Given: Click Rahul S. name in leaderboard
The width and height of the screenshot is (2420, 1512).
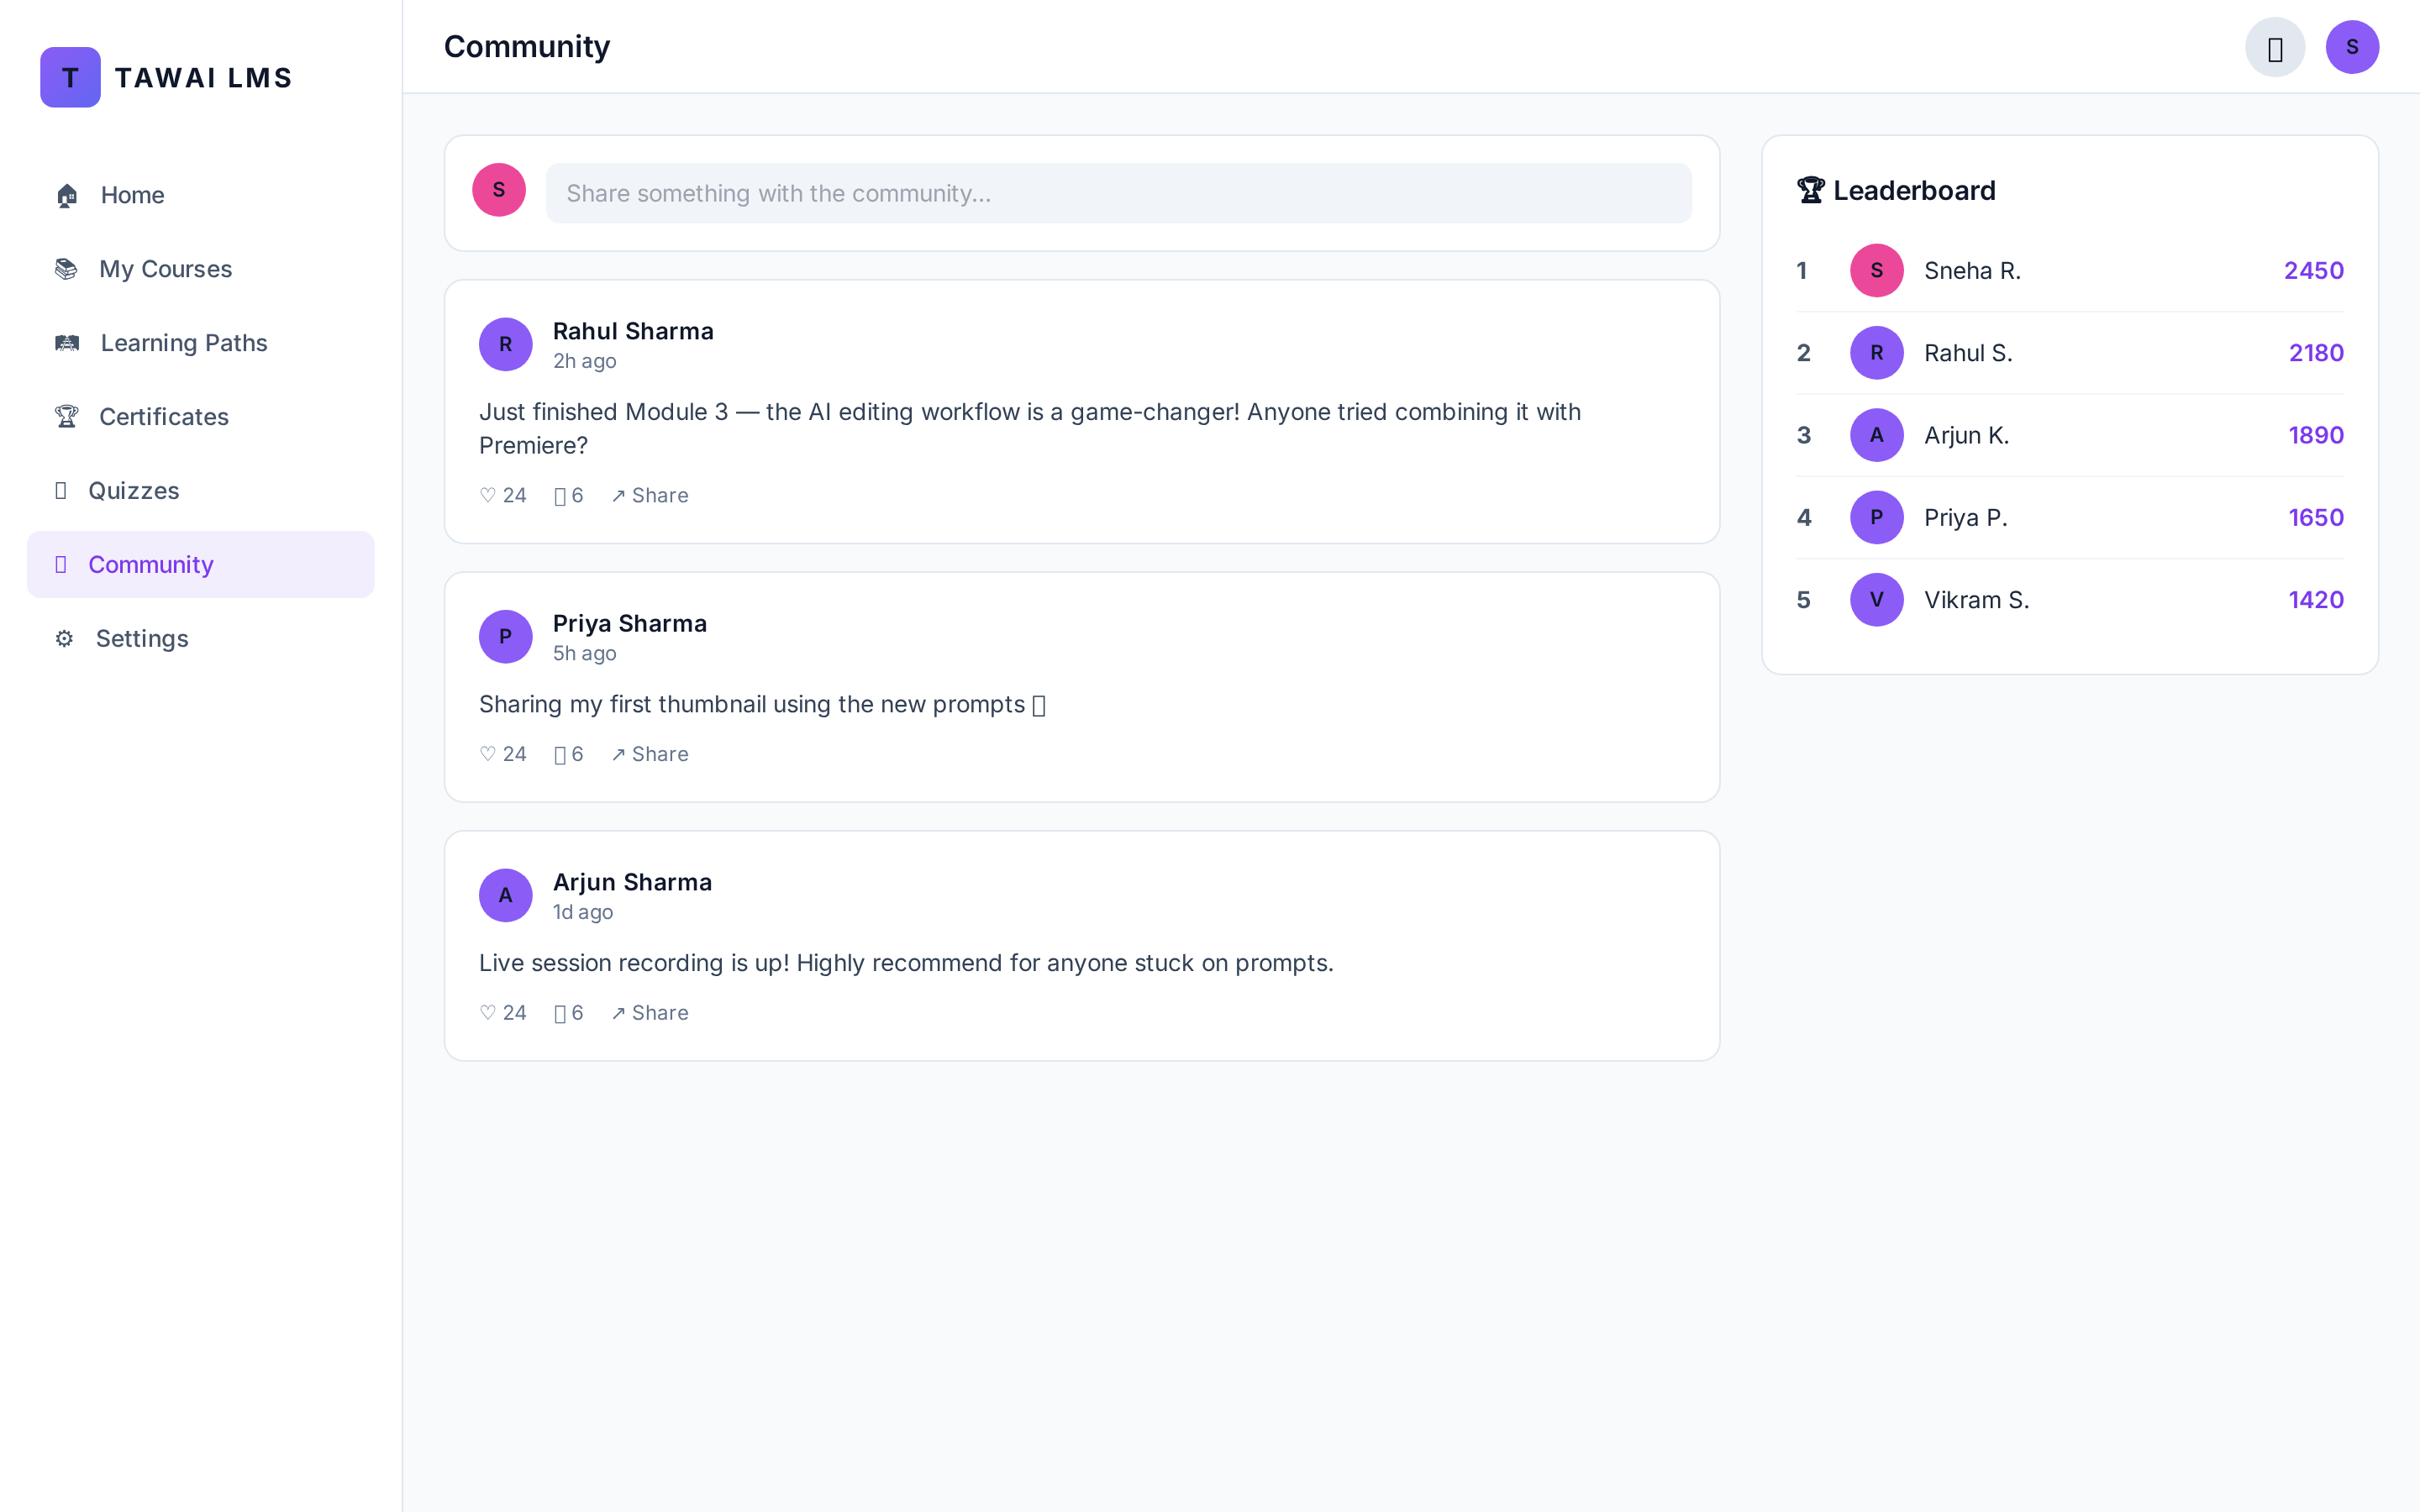Looking at the screenshot, I should (1968, 353).
